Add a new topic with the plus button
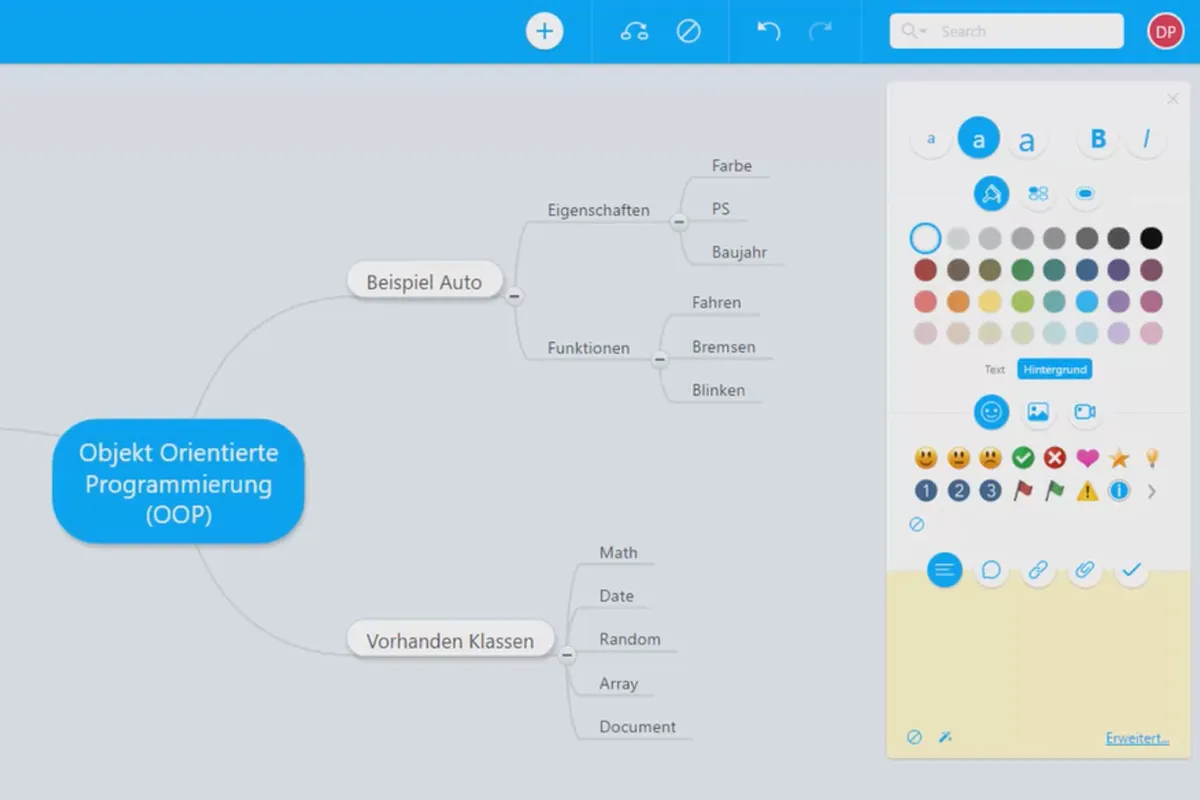Image resolution: width=1200 pixels, height=800 pixels. coord(545,31)
